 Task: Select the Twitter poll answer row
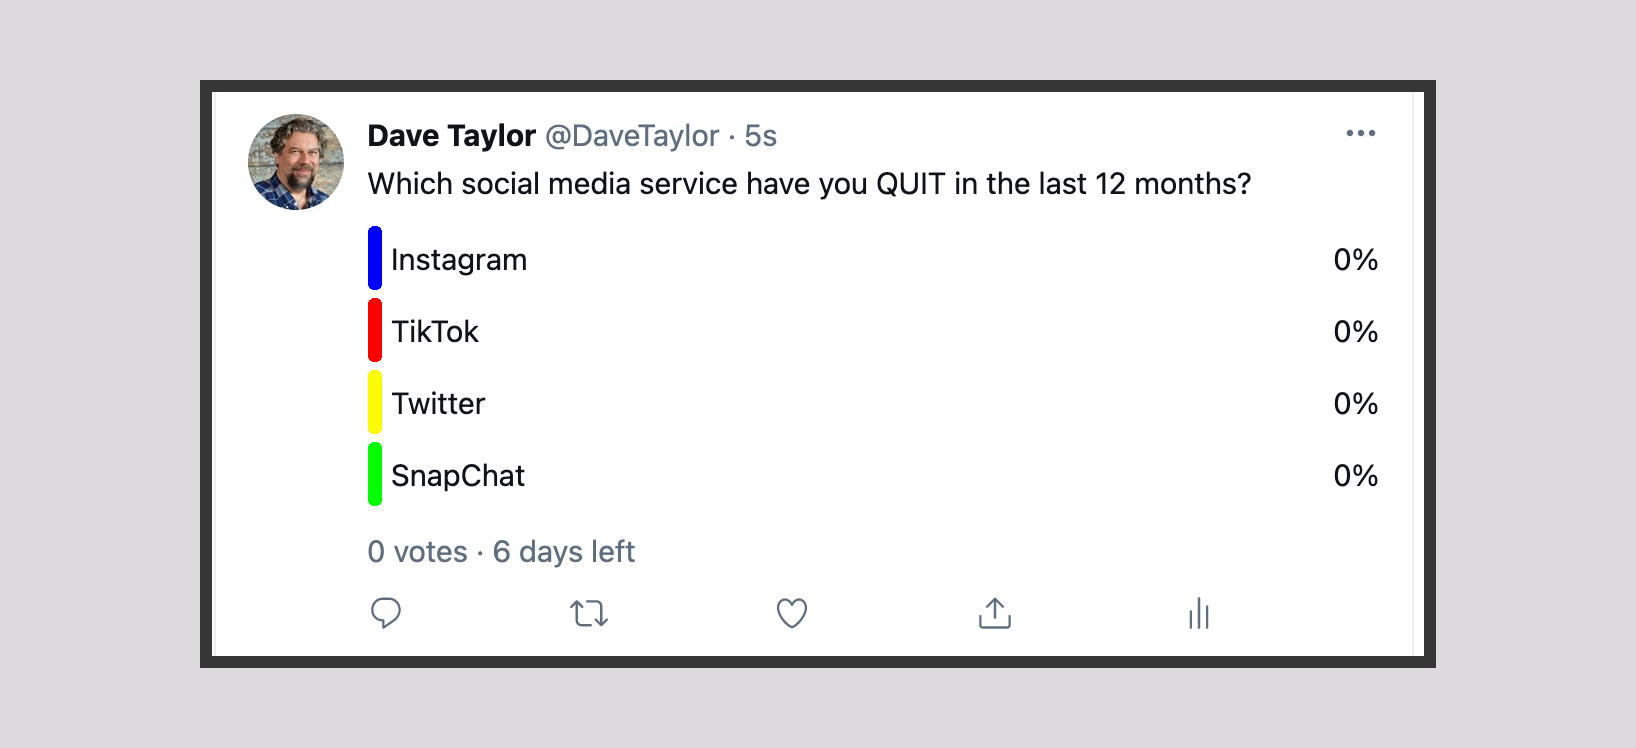pos(700,403)
